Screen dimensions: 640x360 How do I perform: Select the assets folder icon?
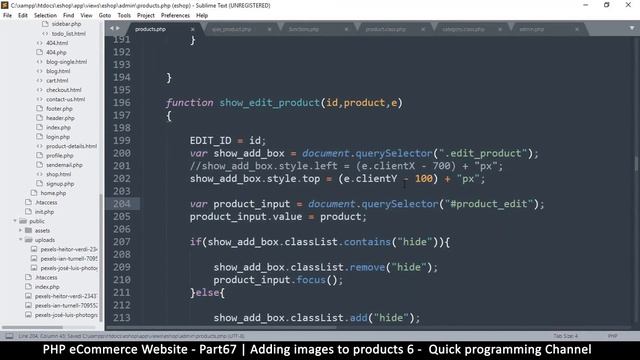(29, 231)
